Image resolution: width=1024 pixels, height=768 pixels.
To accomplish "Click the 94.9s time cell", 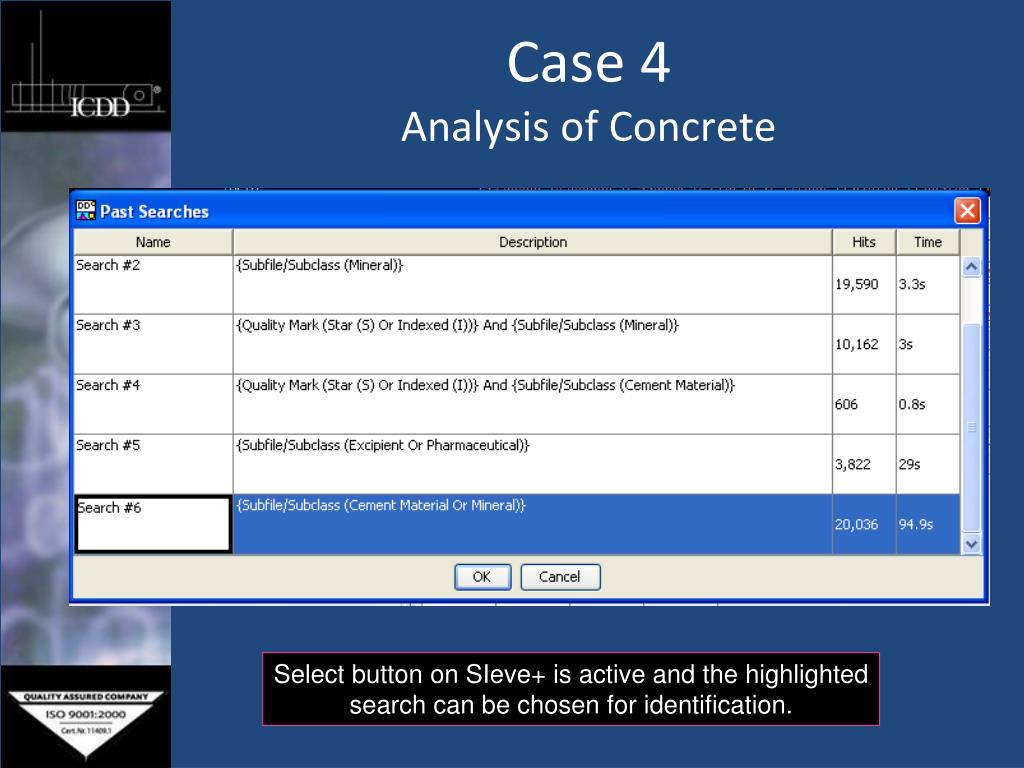I will 927,524.
